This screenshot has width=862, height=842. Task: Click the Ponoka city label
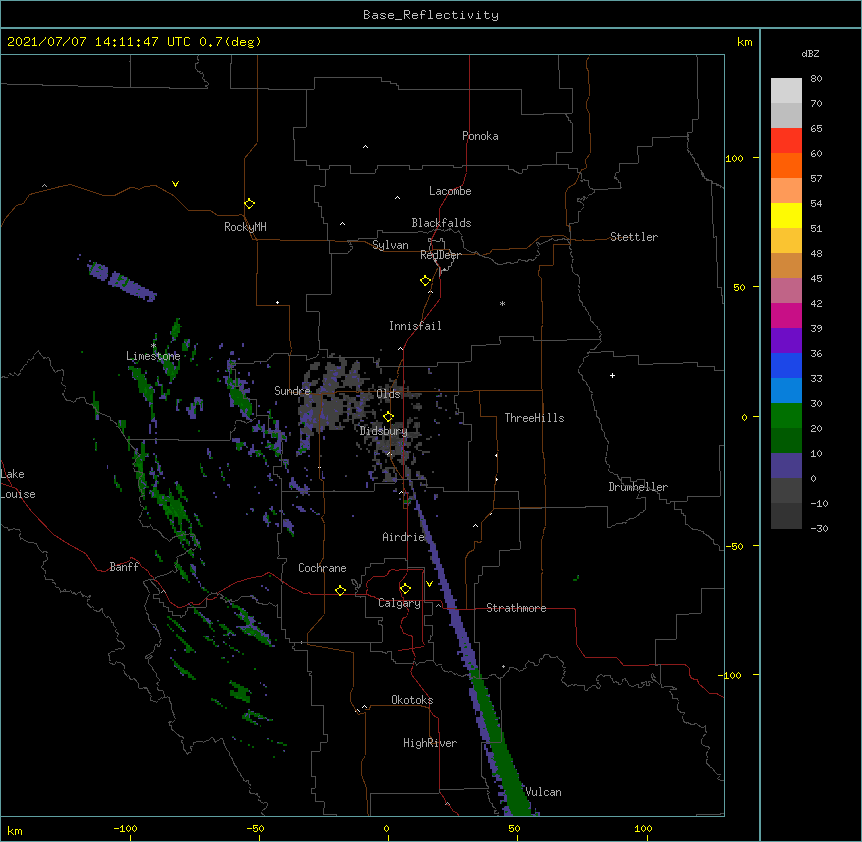(480, 136)
